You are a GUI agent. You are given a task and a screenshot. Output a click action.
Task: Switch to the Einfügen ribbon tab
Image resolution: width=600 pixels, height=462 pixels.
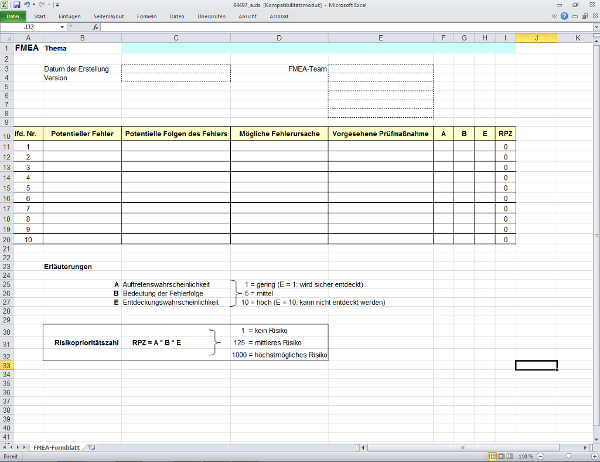click(x=70, y=17)
